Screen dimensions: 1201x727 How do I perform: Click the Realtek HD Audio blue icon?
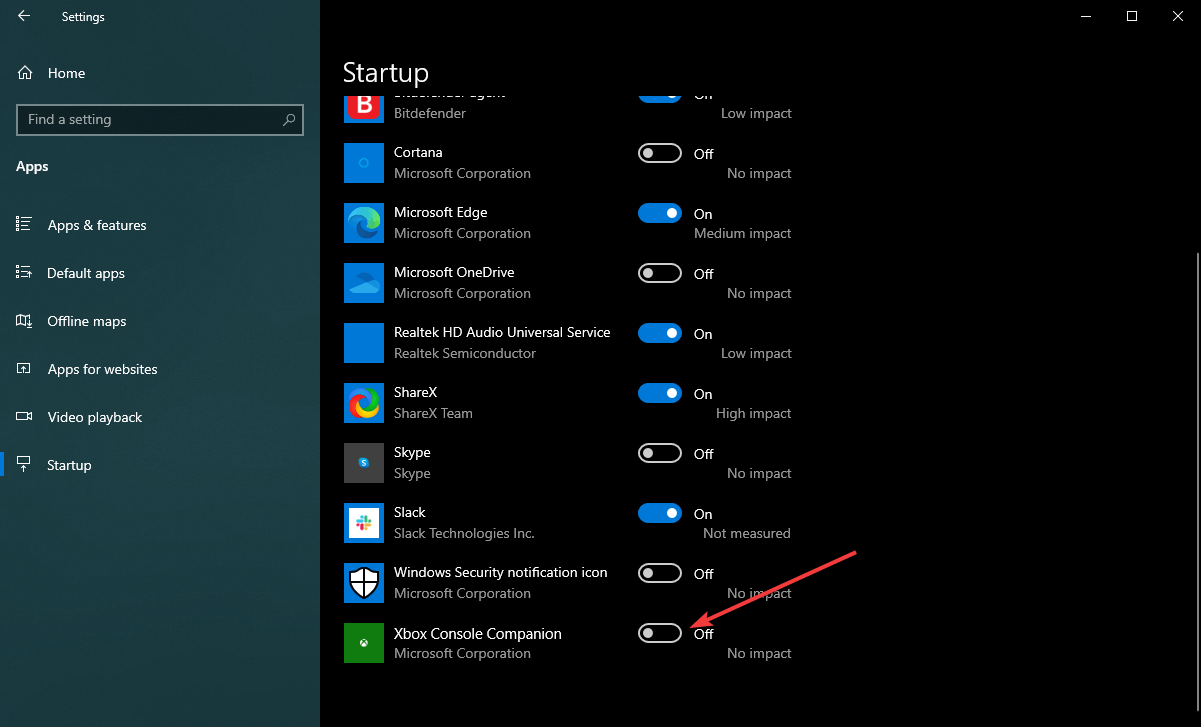(364, 343)
